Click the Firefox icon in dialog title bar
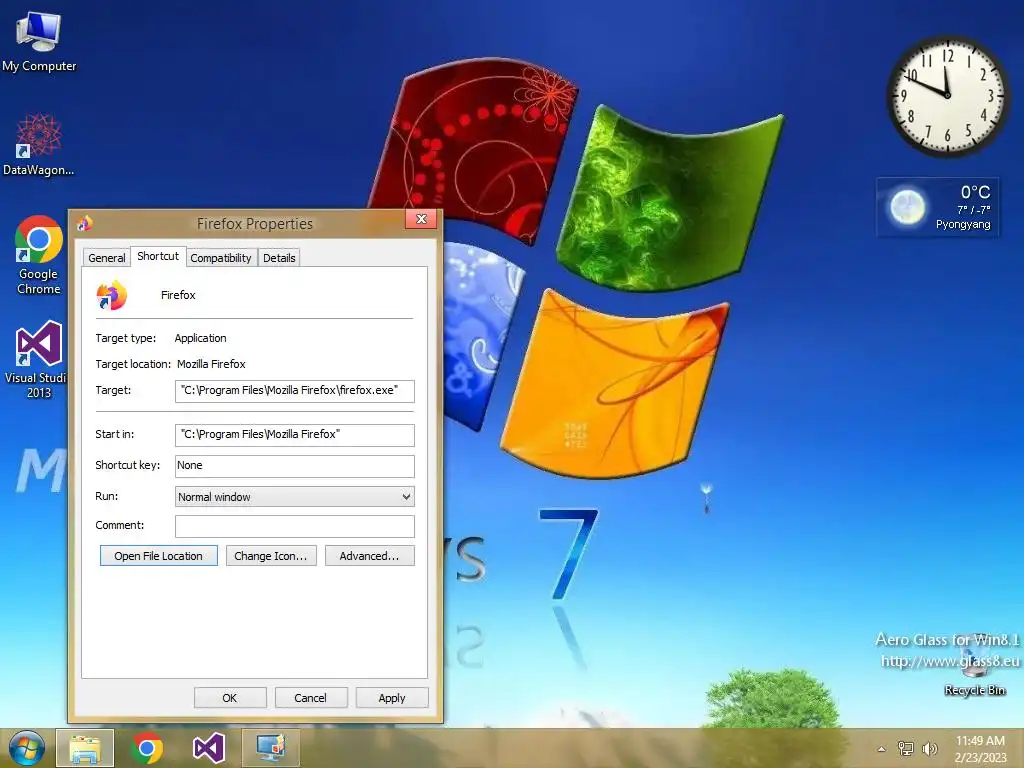Screen dimensions: 1024x768 (x=85, y=223)
